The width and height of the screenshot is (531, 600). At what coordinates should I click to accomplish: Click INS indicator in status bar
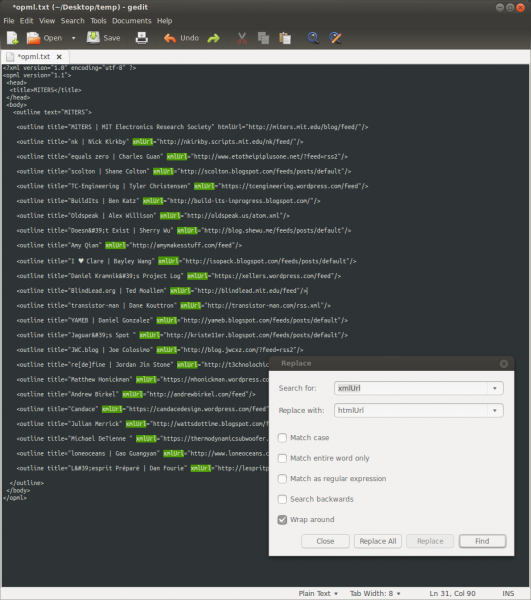click(508, 593)
